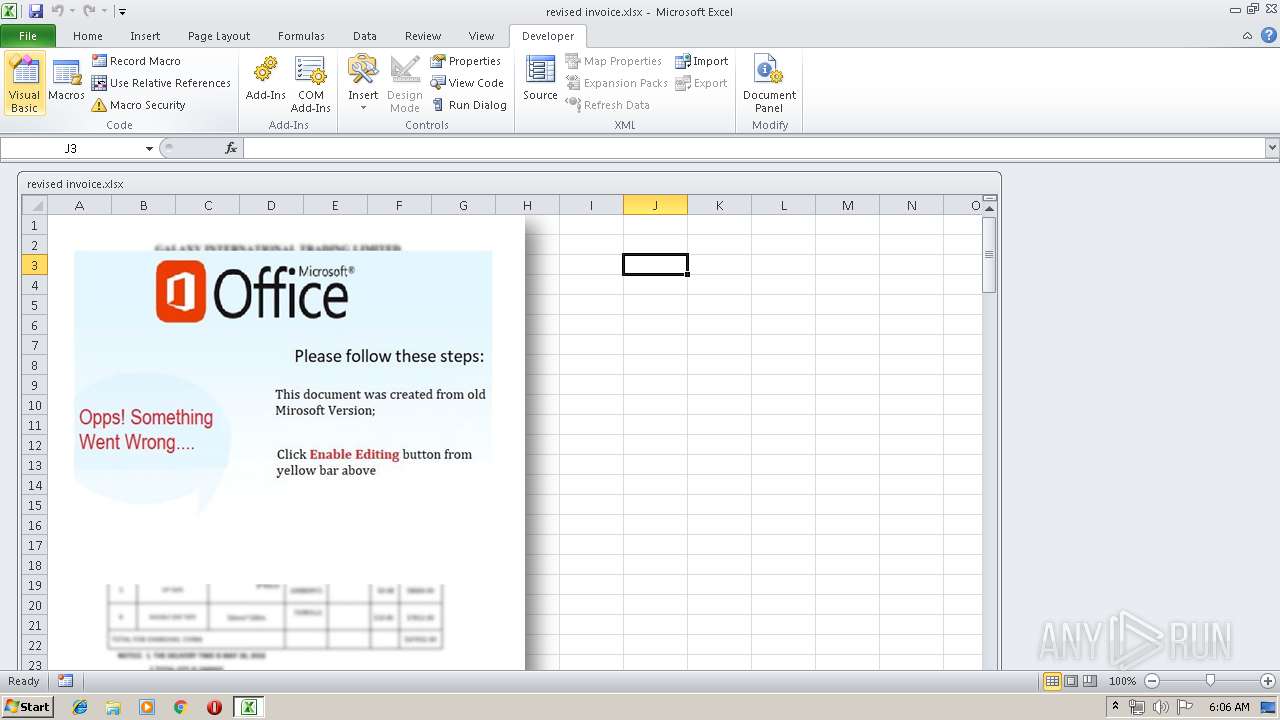Open Windows Explorer from taskbar
Screen dimensions: 1280x720
113,707
